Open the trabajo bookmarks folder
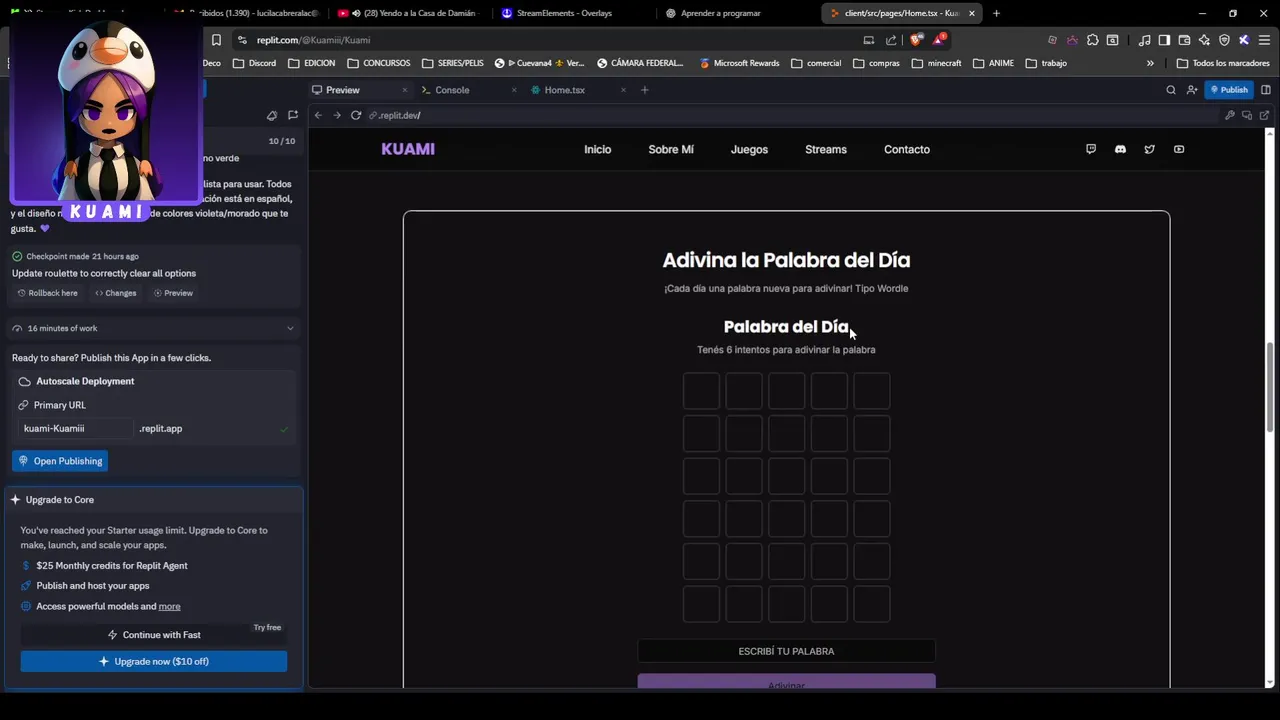The width and height of the screenshot is (1280, 720). click(1046, 63)
